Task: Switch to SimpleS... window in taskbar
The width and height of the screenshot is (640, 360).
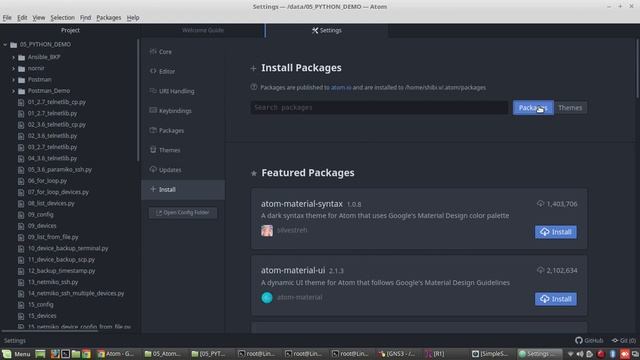Action: [x=490, y=354]
